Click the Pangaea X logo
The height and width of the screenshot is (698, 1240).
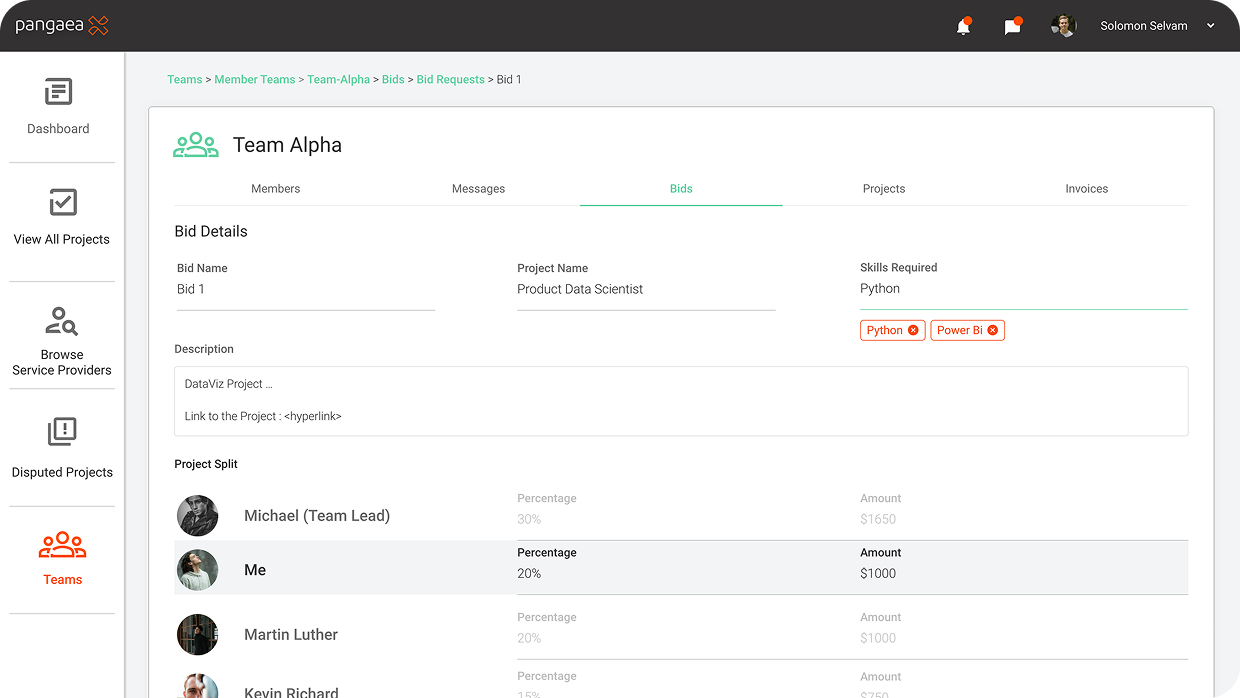[x=62, y=26]
